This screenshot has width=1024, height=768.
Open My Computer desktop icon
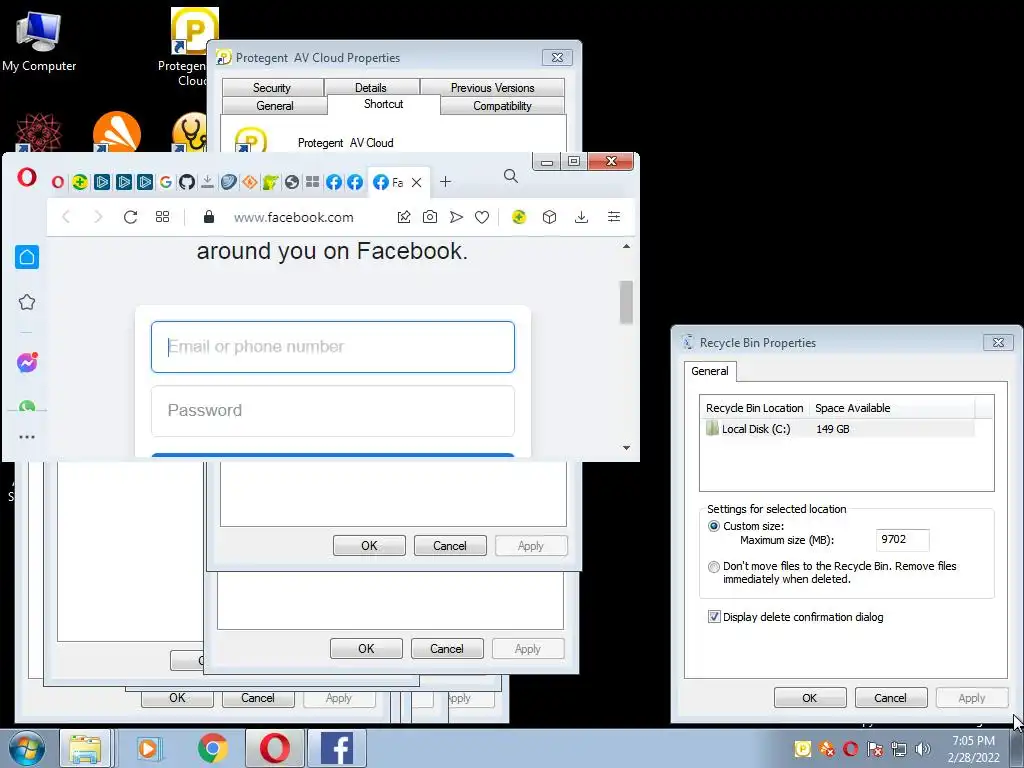pyautogui.click(x=39, y=40)
